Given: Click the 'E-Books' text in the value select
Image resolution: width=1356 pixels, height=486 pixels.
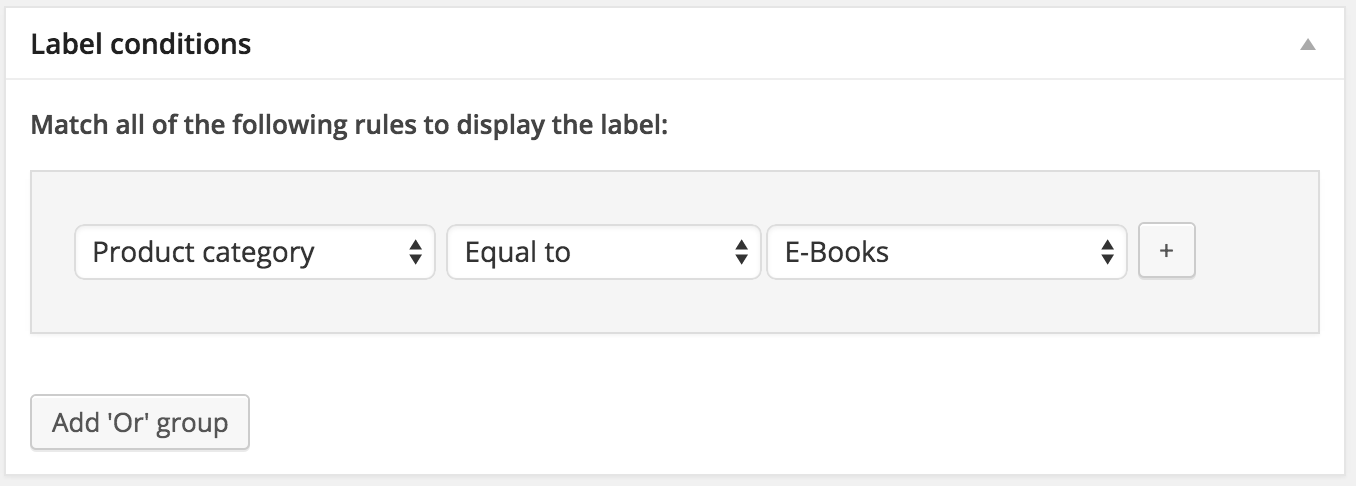Looking at the screenshot, I should coord(837,252).
